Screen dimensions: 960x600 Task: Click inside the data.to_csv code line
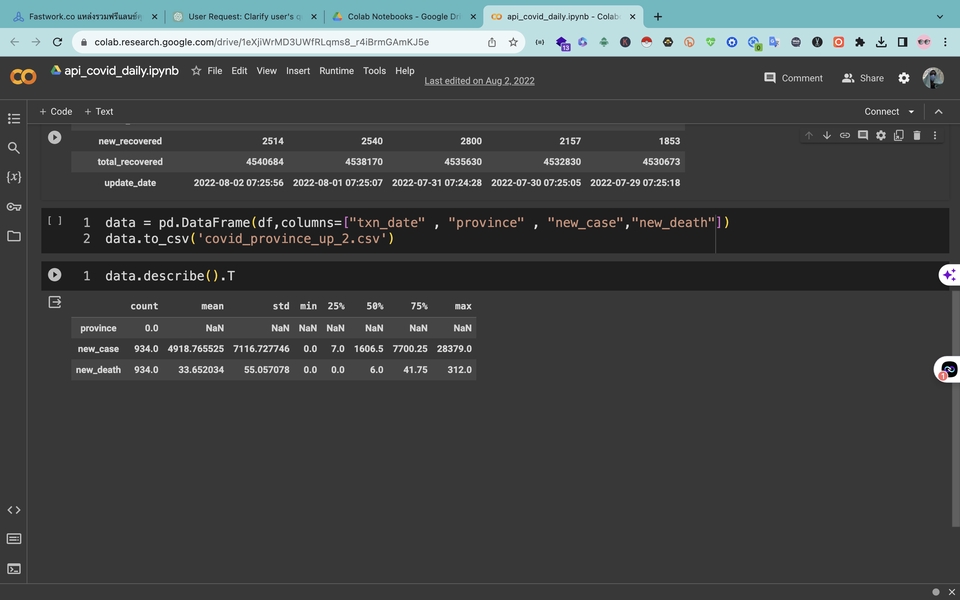pos(250,239)
